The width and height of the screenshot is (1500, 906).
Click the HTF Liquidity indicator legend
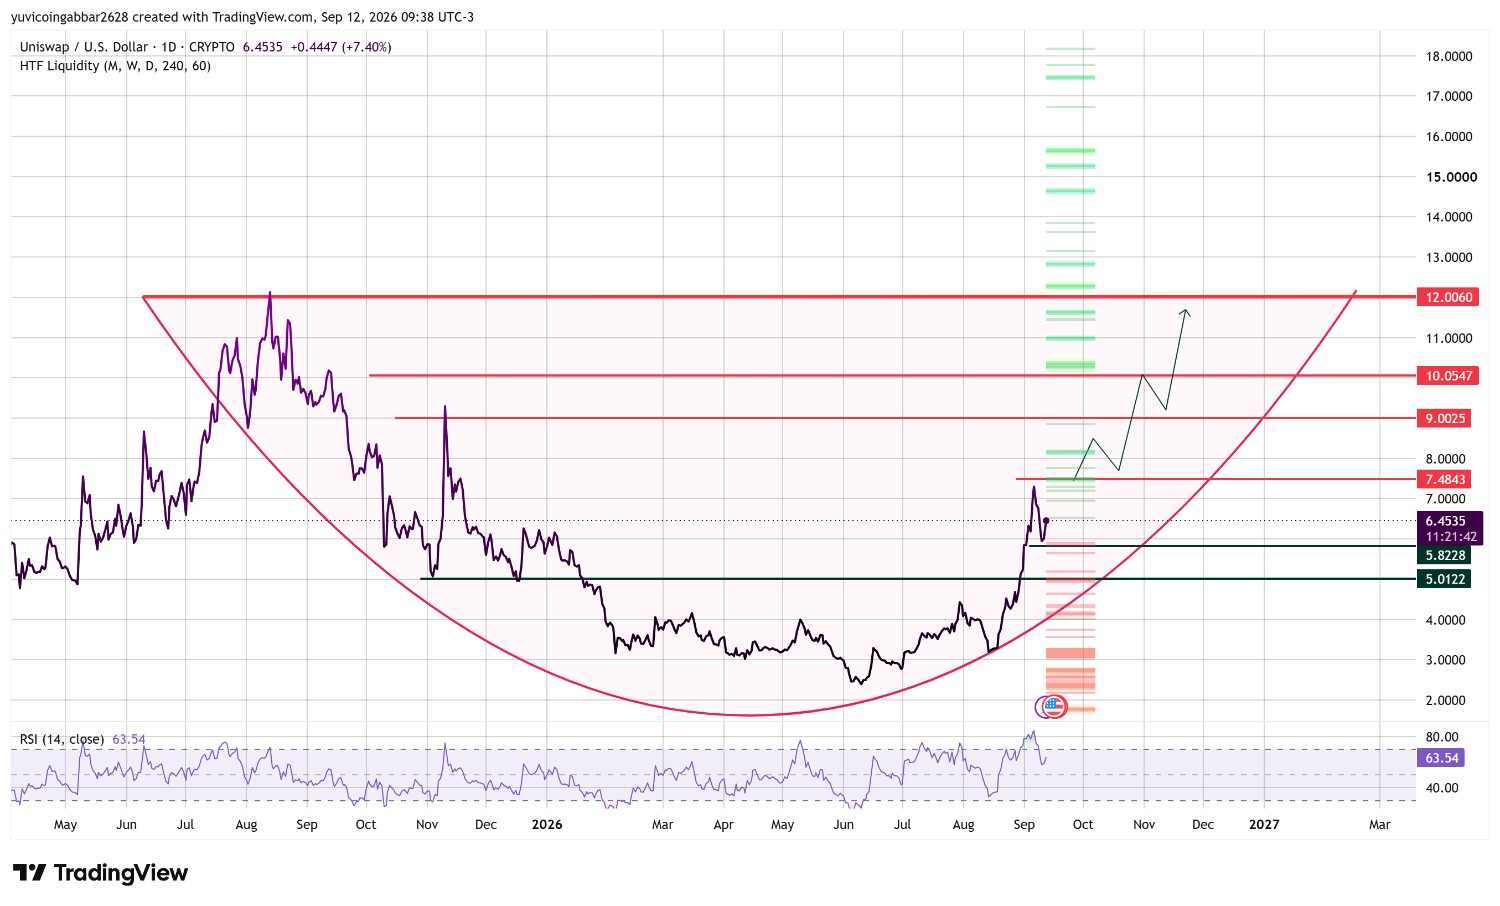coord(115,66)
